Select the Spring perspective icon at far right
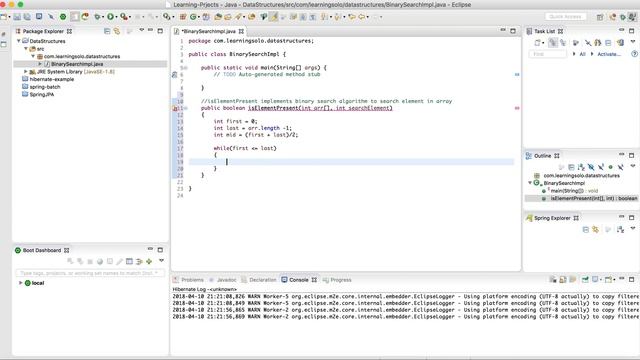The width and height of the screenshot is (640, 360). click(x=632, y=17)
